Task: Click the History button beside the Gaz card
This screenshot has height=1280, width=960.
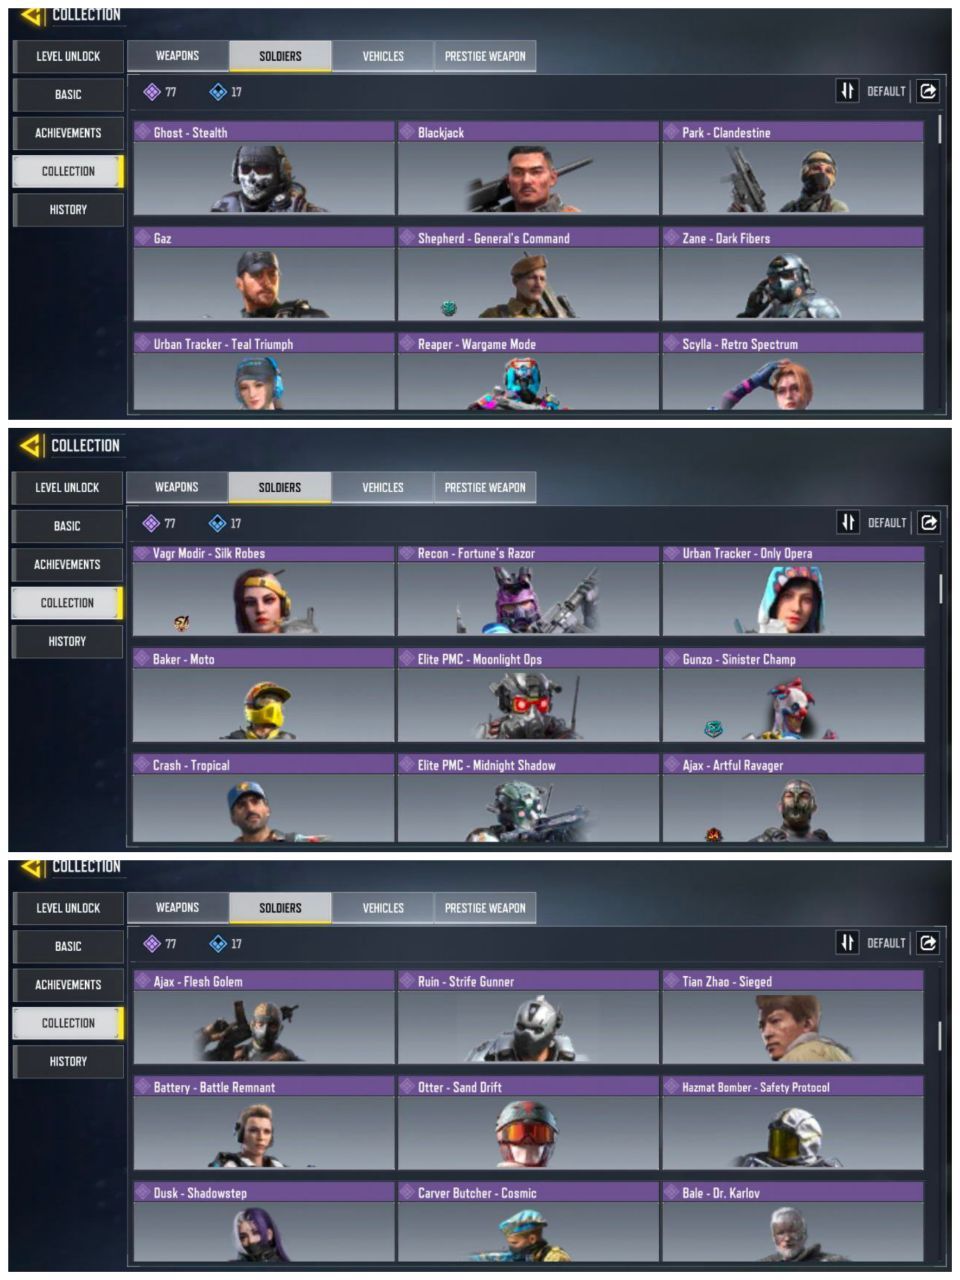Action: (x=68, y=210)
